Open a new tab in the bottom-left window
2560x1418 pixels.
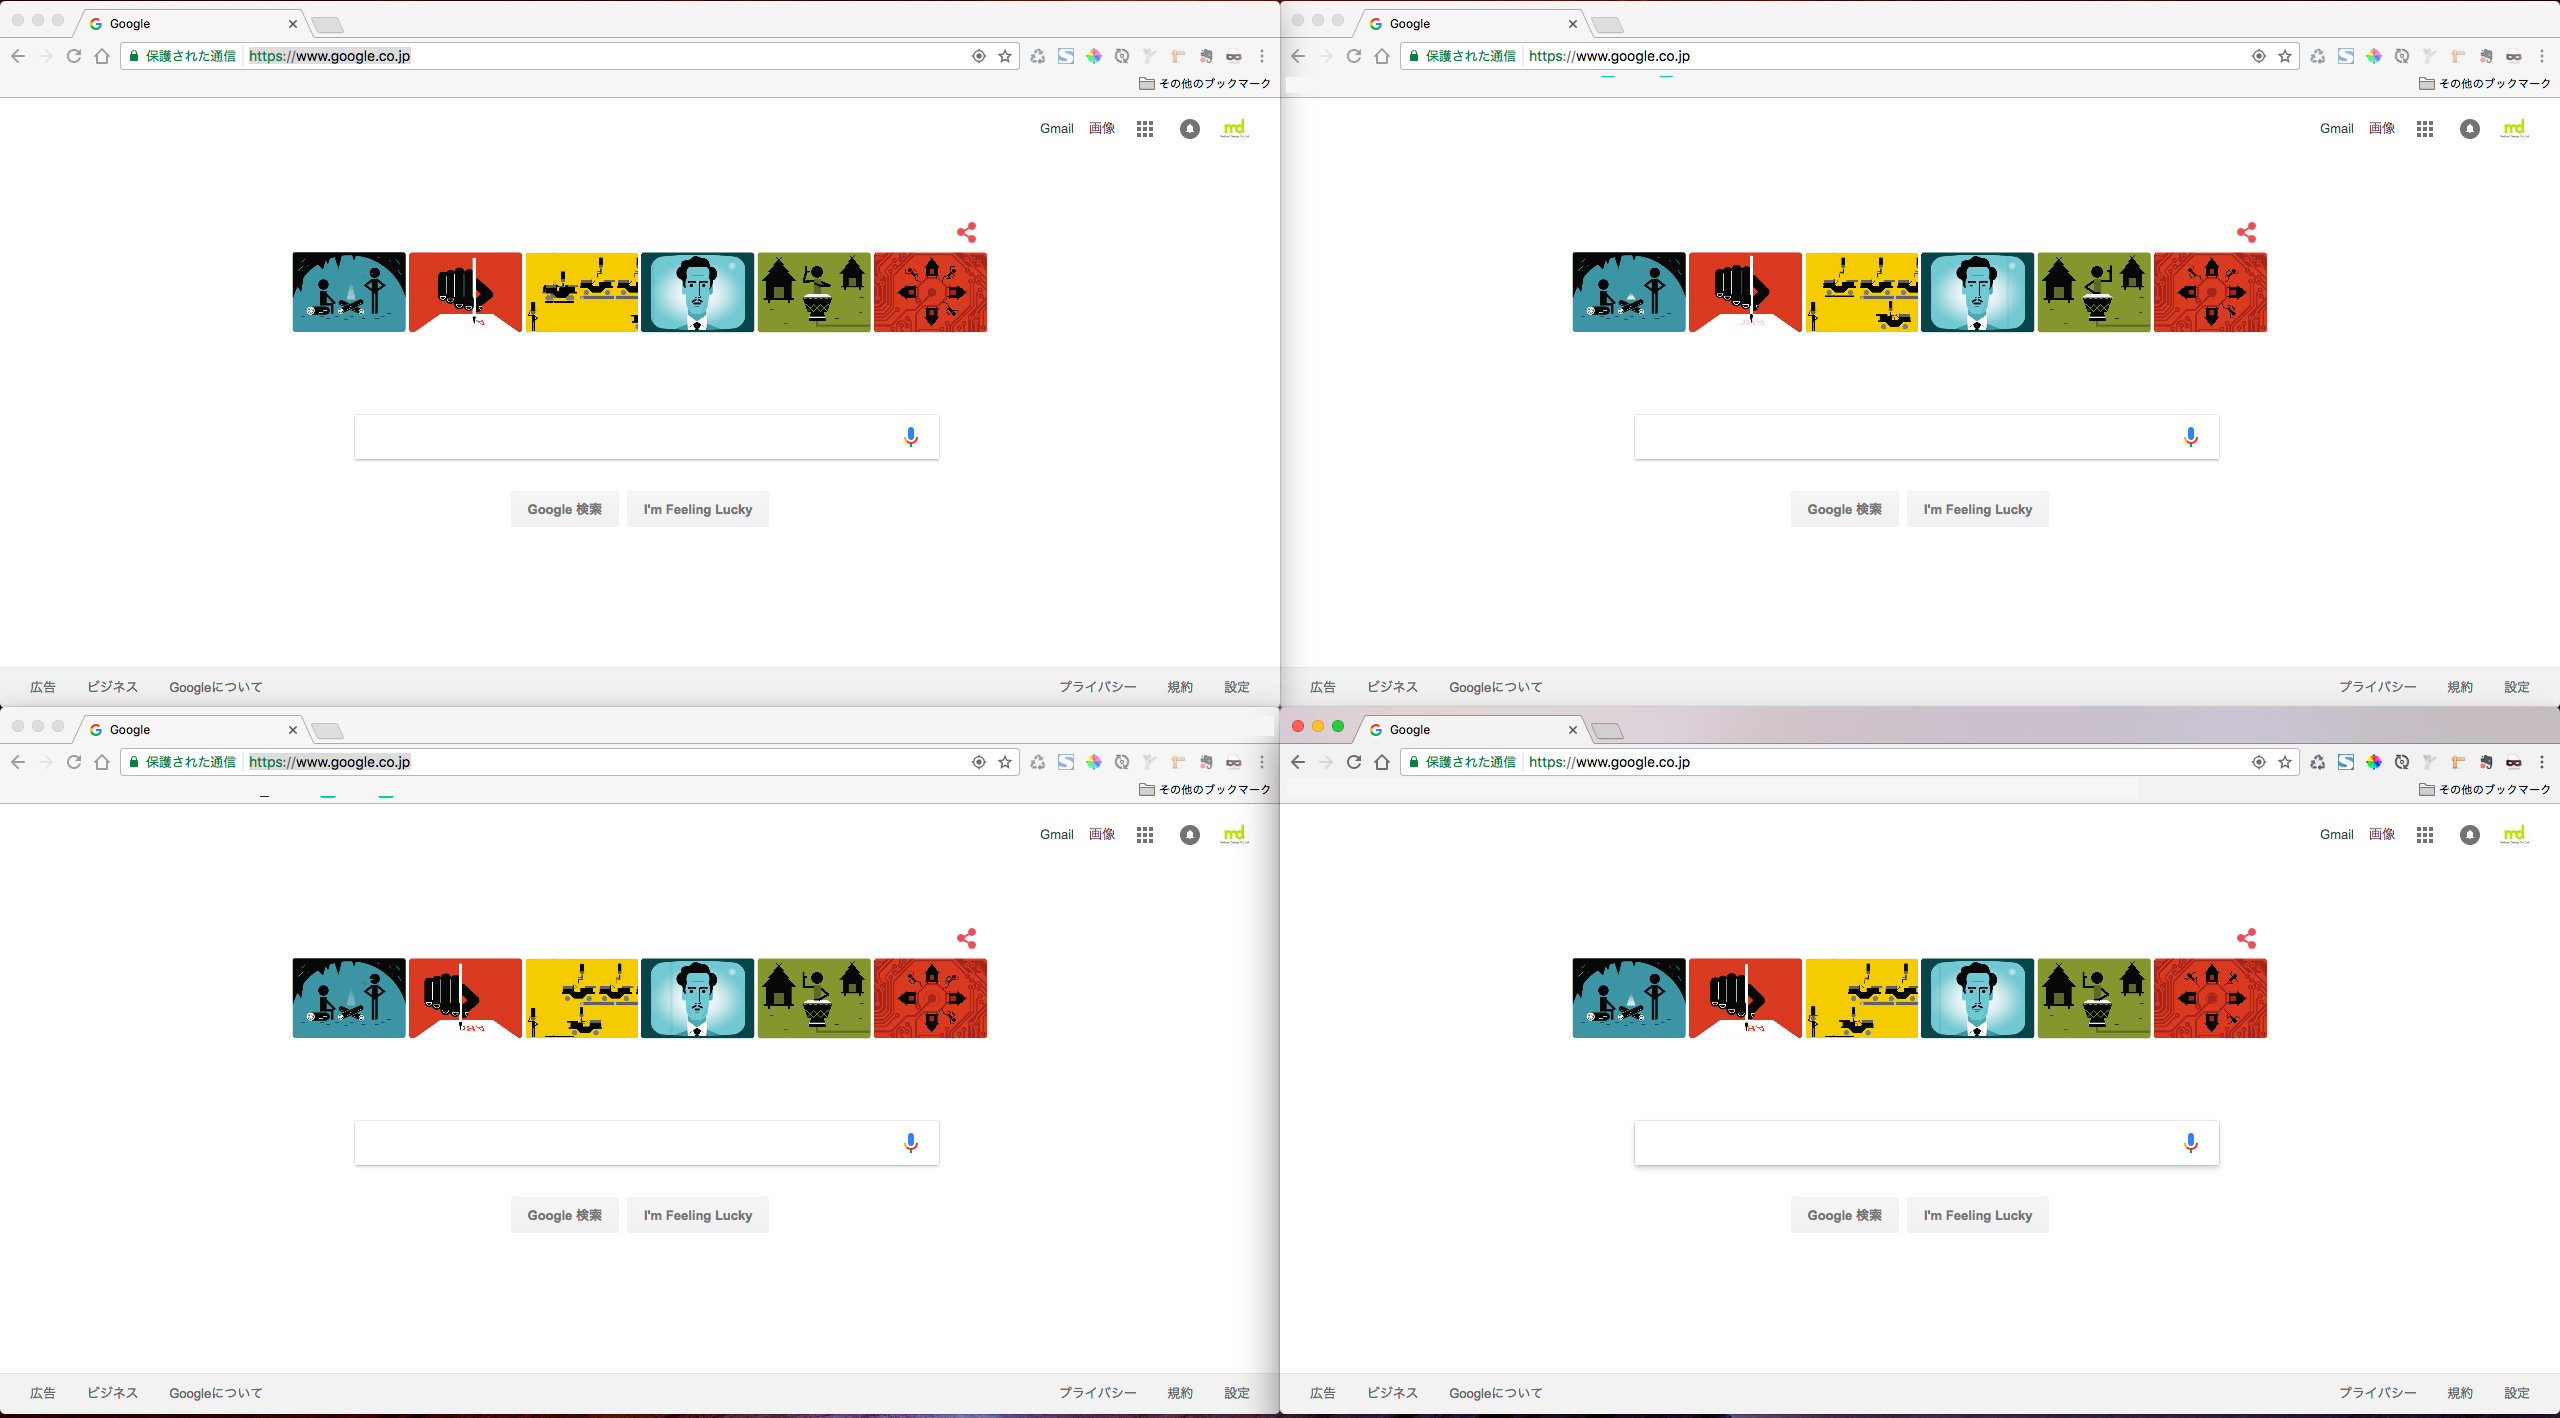point(327,731)
